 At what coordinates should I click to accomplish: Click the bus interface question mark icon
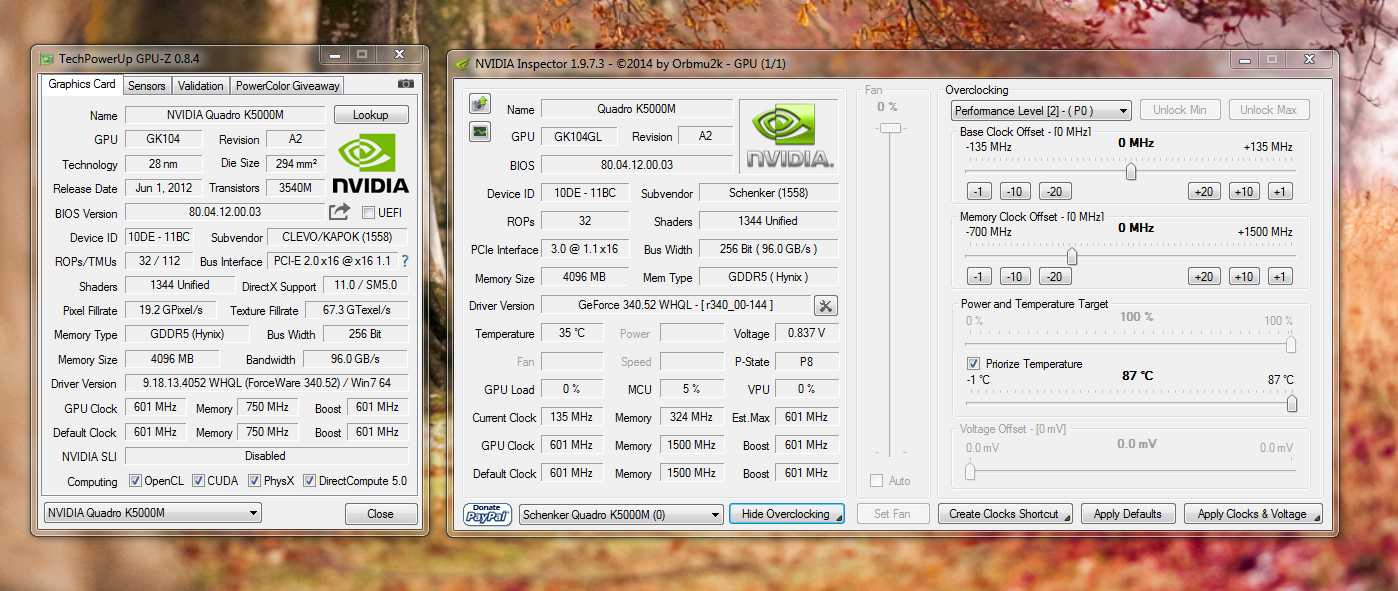click(x=405, y=261)
